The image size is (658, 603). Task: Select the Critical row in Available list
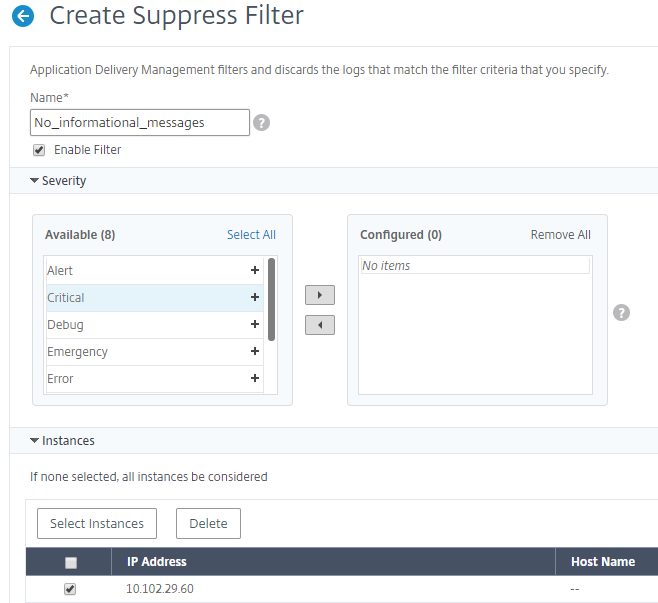155,298
